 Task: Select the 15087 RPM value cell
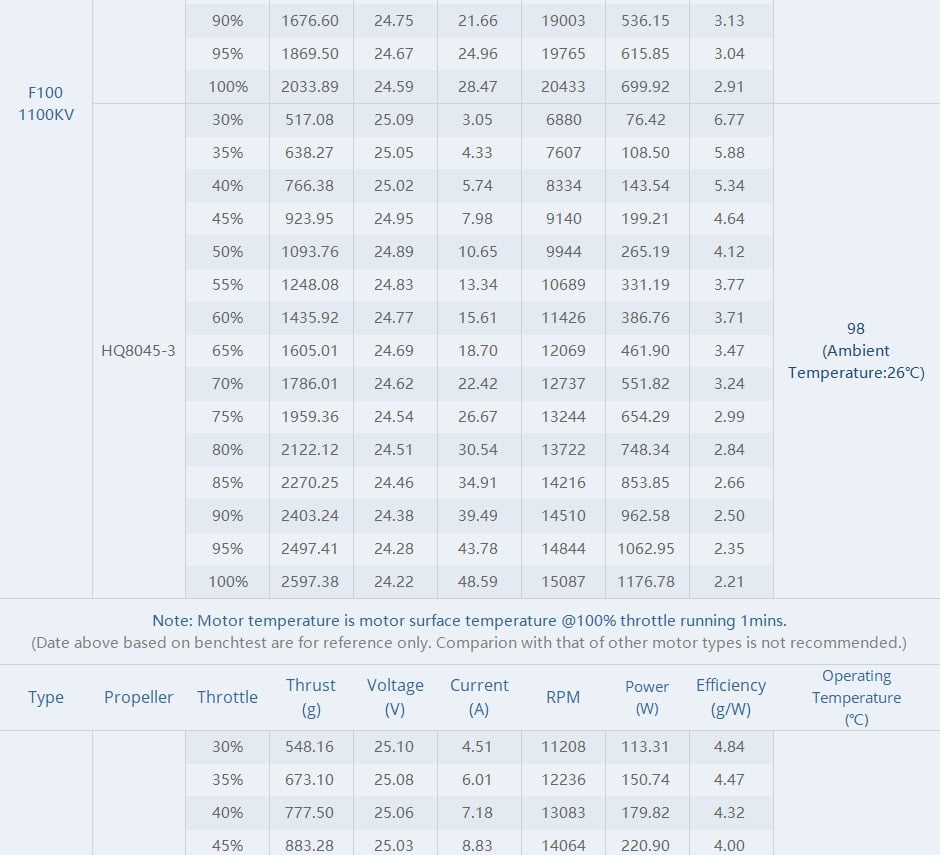[563, 581]
